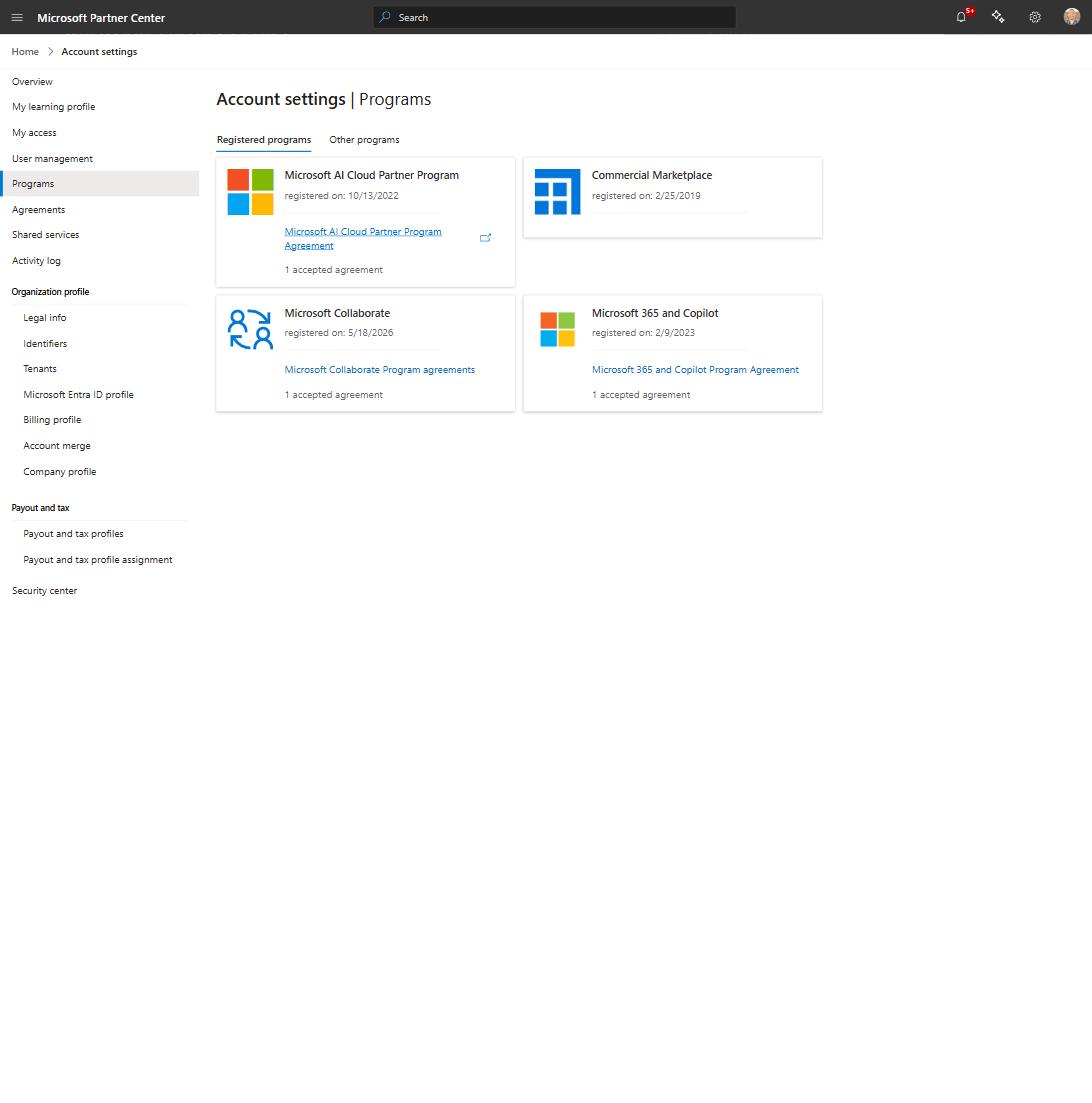This screenshot has height=1103, width=1092.
Task: Click the Account settings breadcrumb
Action: point(99,51)
